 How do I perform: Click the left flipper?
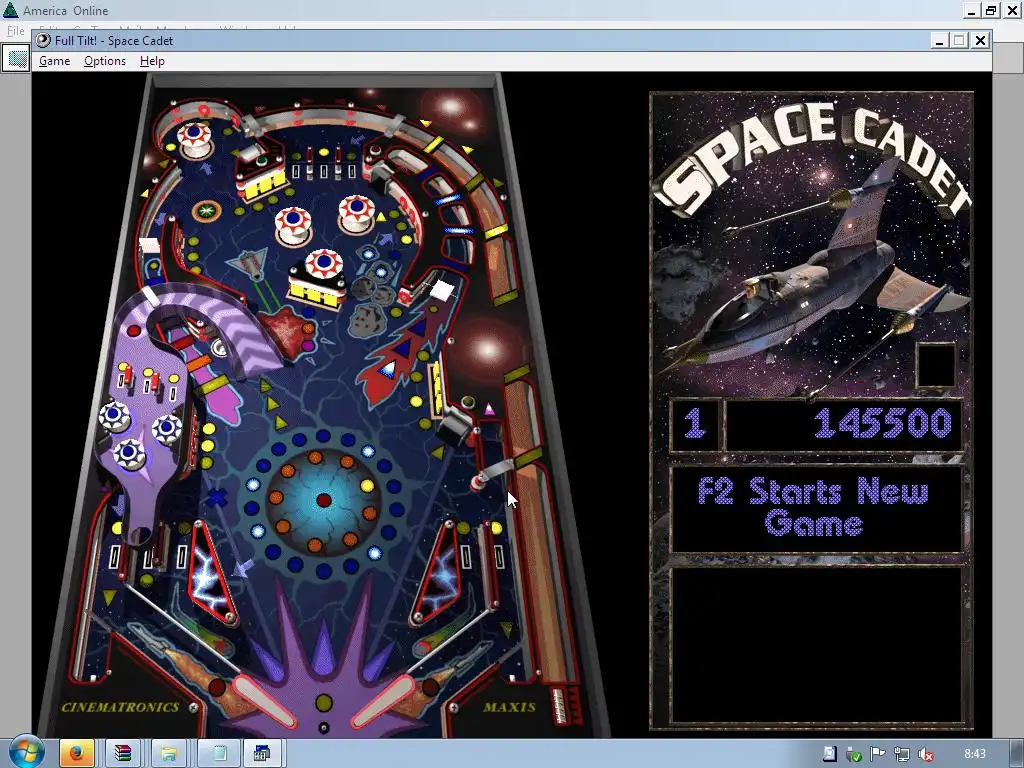click(x=266, y=701)
